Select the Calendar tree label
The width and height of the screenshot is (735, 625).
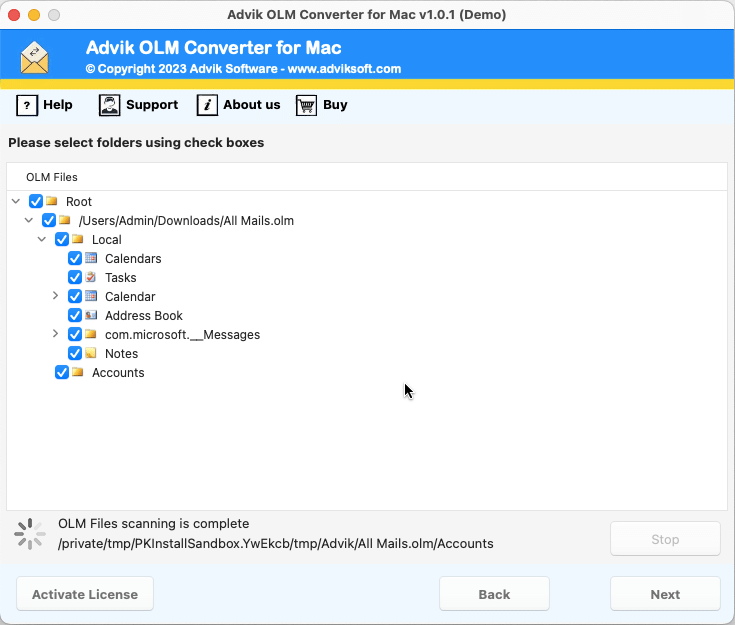pyautogui.click(x=130, y=297)
